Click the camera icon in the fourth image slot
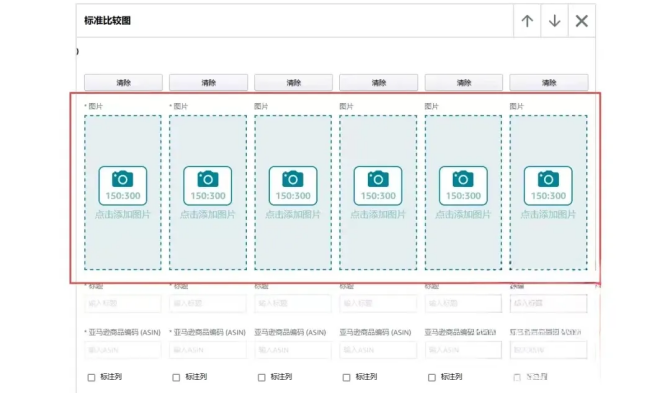The image size is (671, 393). [378, 179]
